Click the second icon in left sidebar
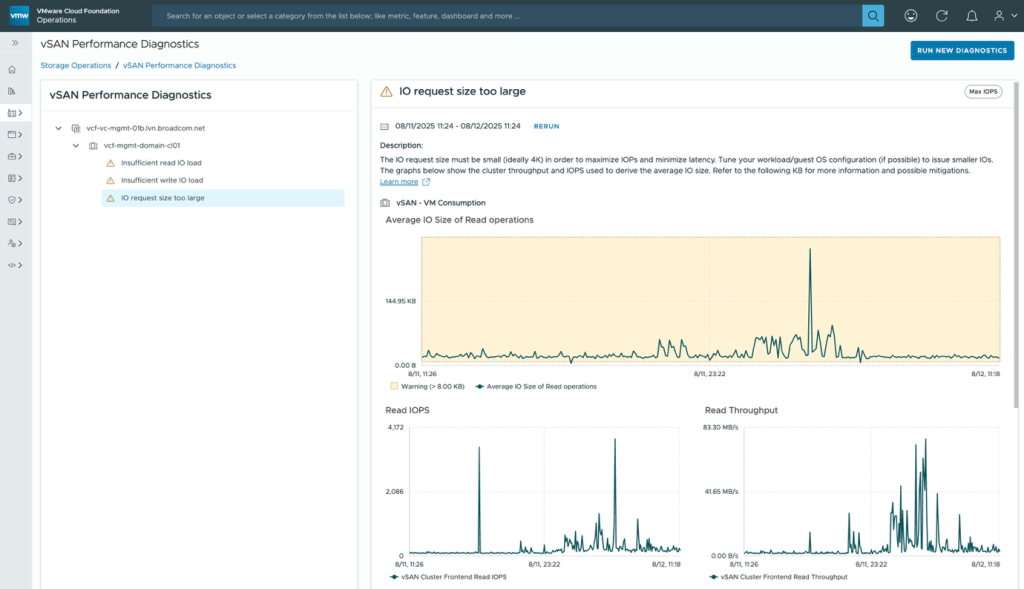 pyautogui.click(x=12, y=91)
